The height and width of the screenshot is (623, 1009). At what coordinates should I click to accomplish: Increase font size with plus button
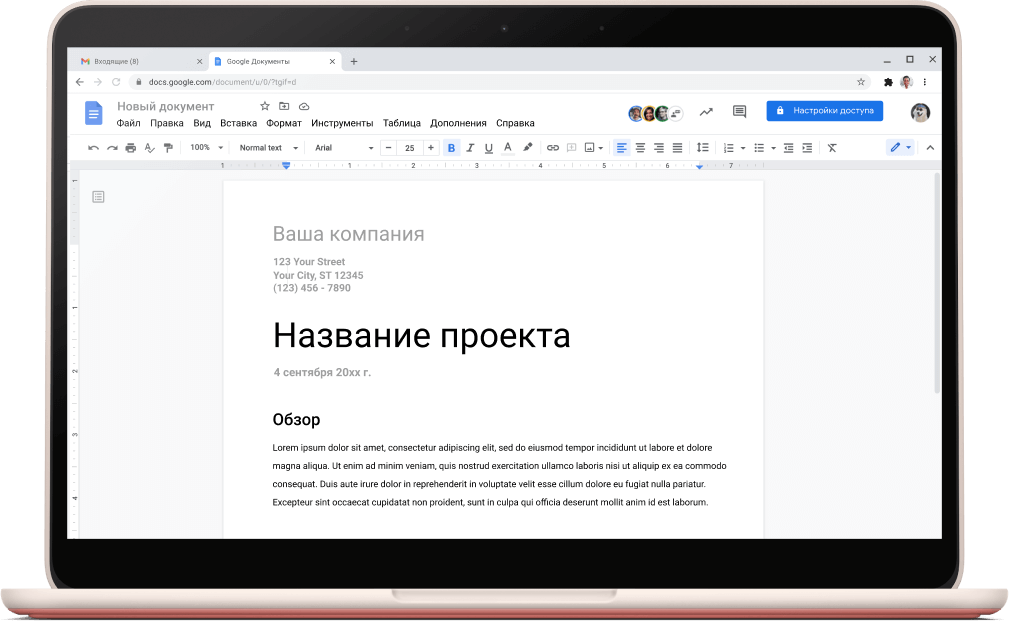[431, 148]
